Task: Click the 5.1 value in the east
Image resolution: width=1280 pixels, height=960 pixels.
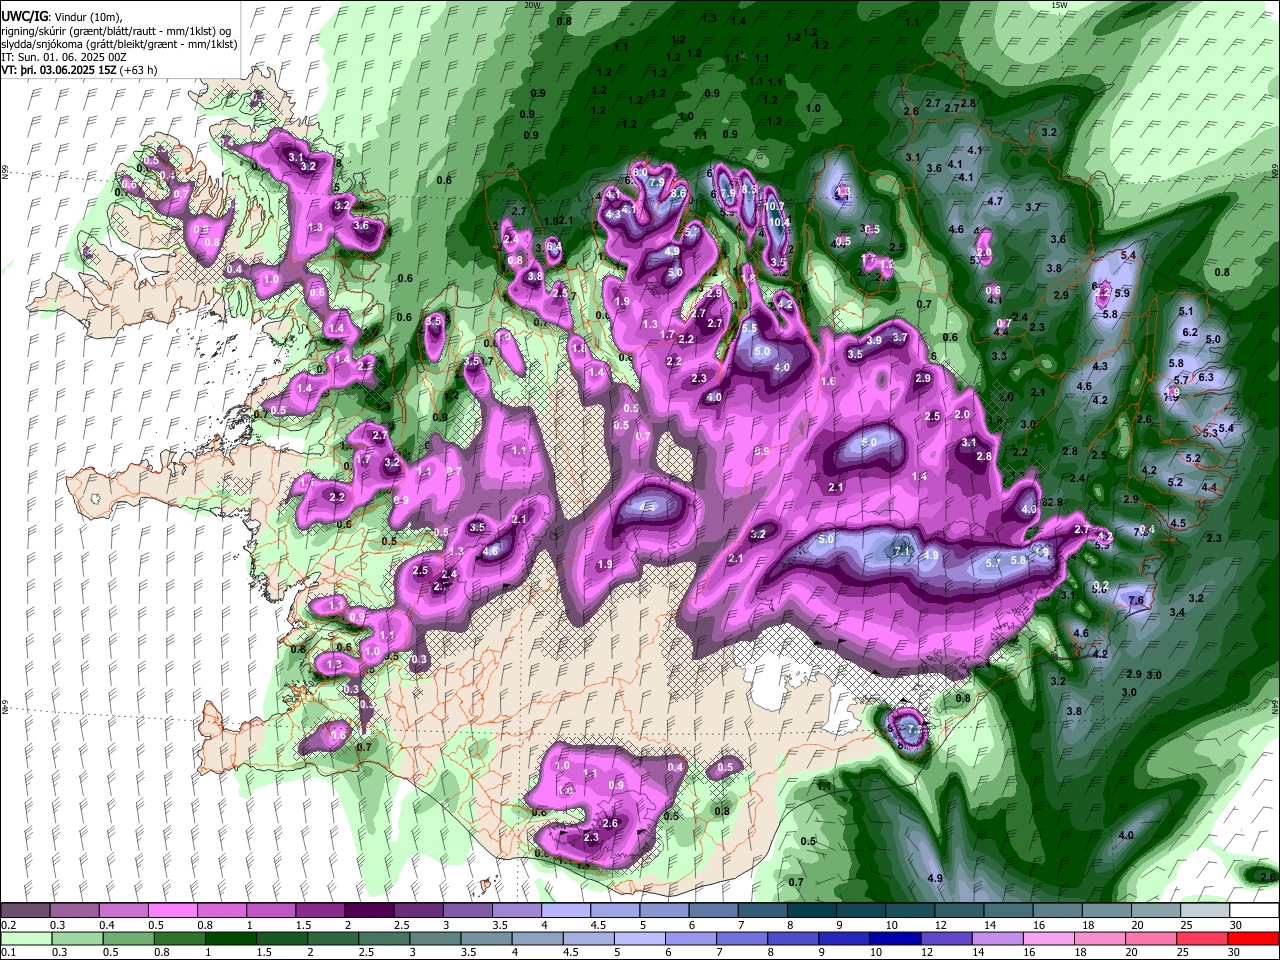Action: (1186, 312)
